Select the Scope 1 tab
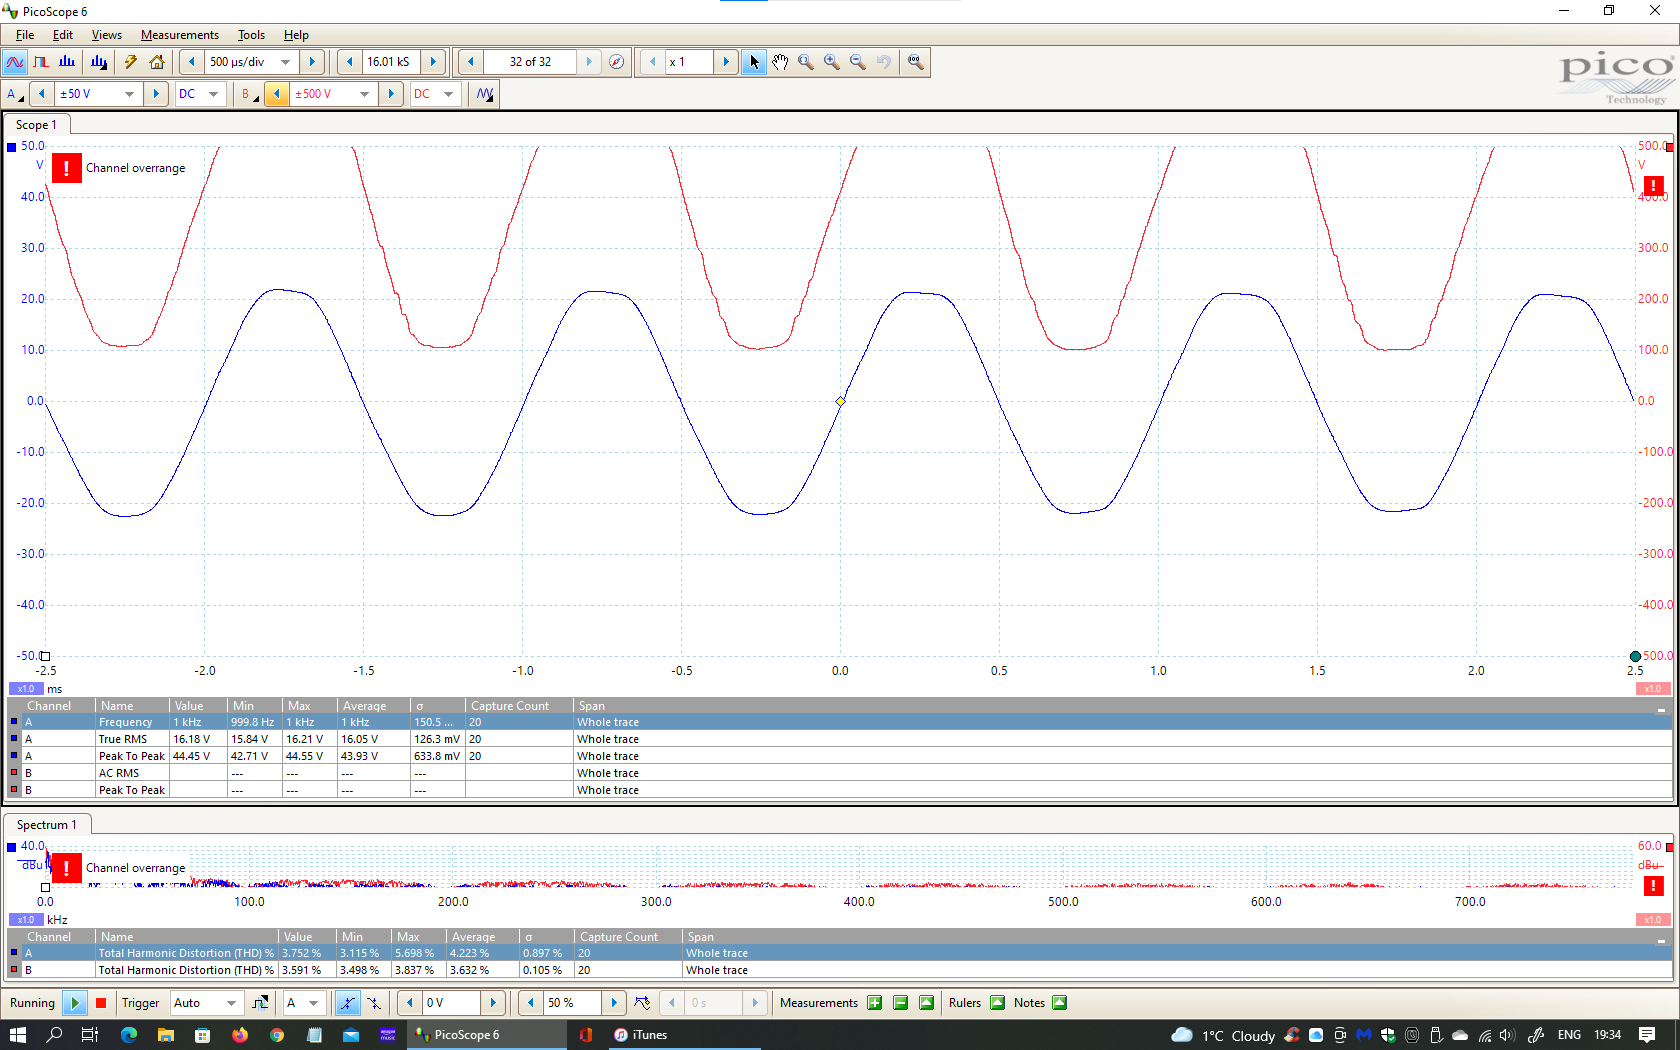Image resolution: width=1680 pixels, height=1050 pixels. point(37,125)
